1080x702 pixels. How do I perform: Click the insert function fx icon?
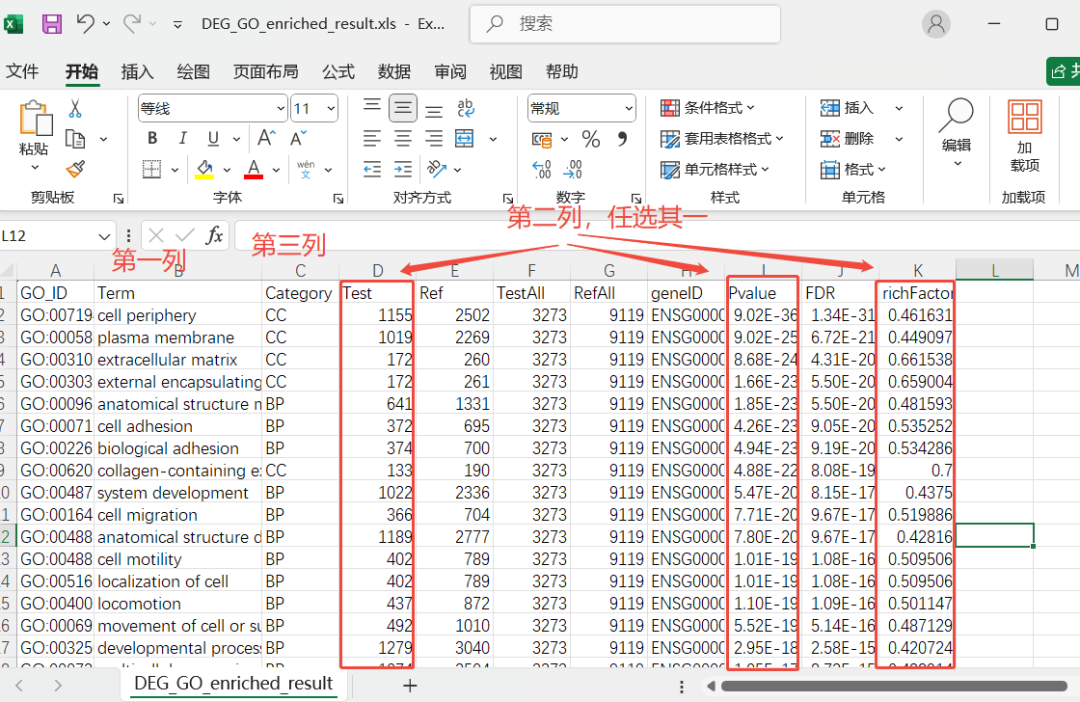pyautogui.click(x=214, y=236)
